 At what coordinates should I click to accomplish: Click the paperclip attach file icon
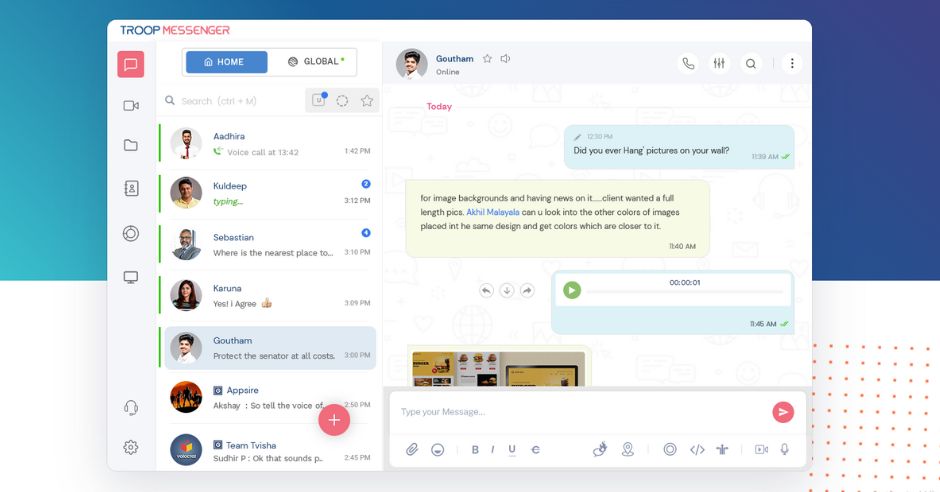pos(411,450)
